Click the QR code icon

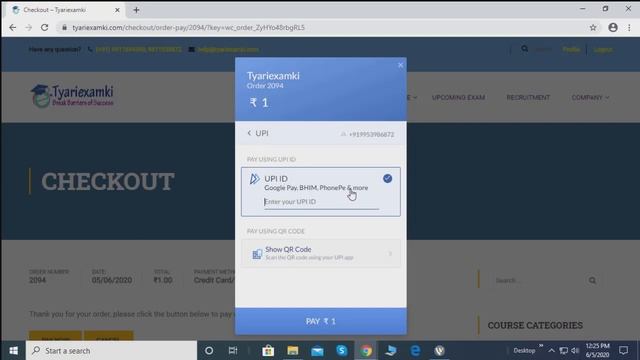pos(257,253)
